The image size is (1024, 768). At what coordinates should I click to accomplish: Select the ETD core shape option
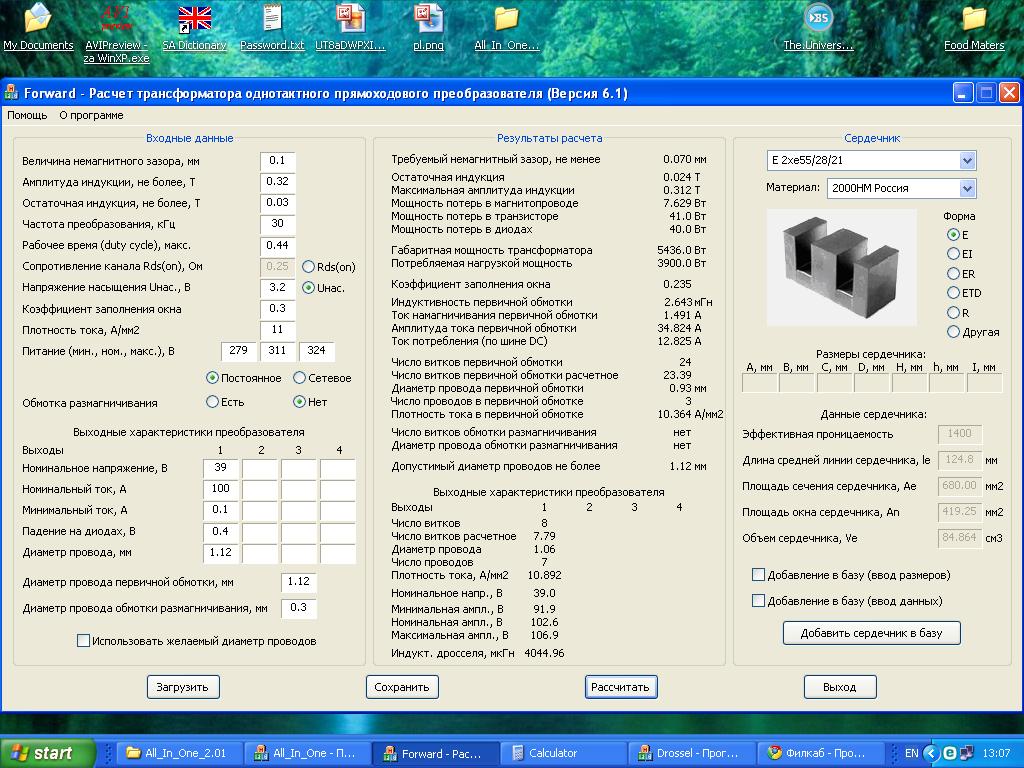pyautogui.click(x=953, y=293)
